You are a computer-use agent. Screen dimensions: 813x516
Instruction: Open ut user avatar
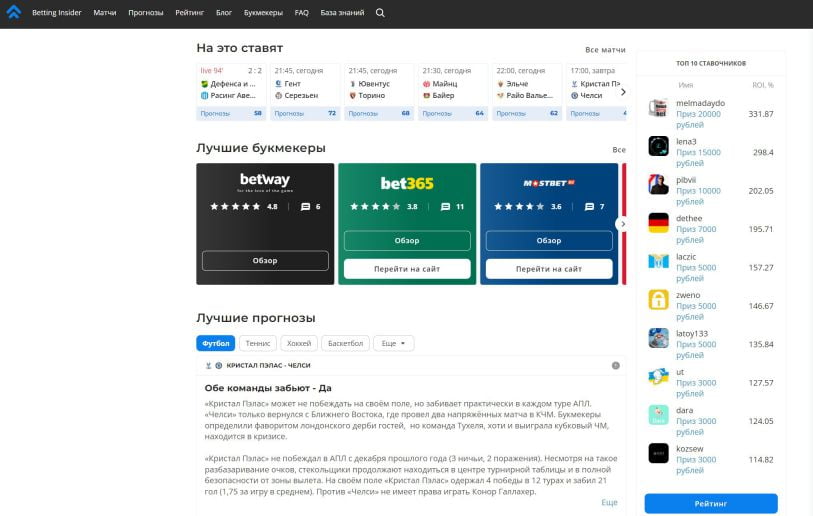(x=658, y=376)
